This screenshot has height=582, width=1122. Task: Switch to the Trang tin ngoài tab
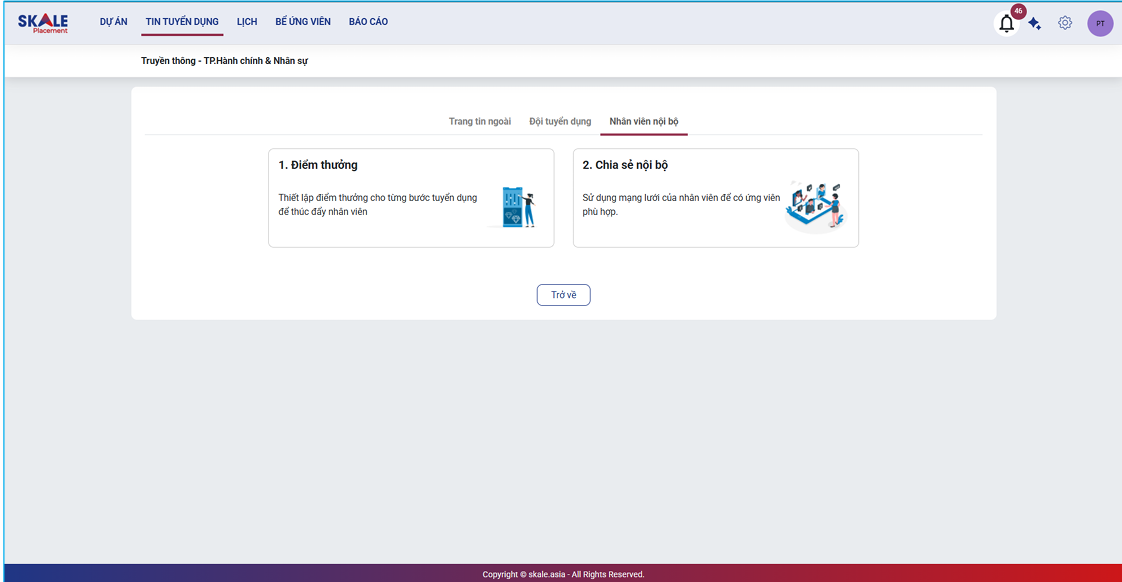pyautogui.click(x=480, y=122)
